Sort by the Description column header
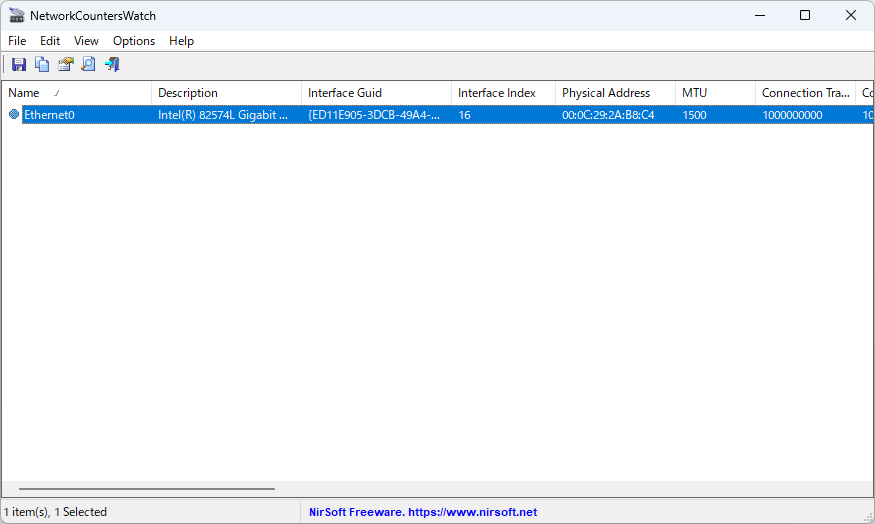 click(227, 93)
